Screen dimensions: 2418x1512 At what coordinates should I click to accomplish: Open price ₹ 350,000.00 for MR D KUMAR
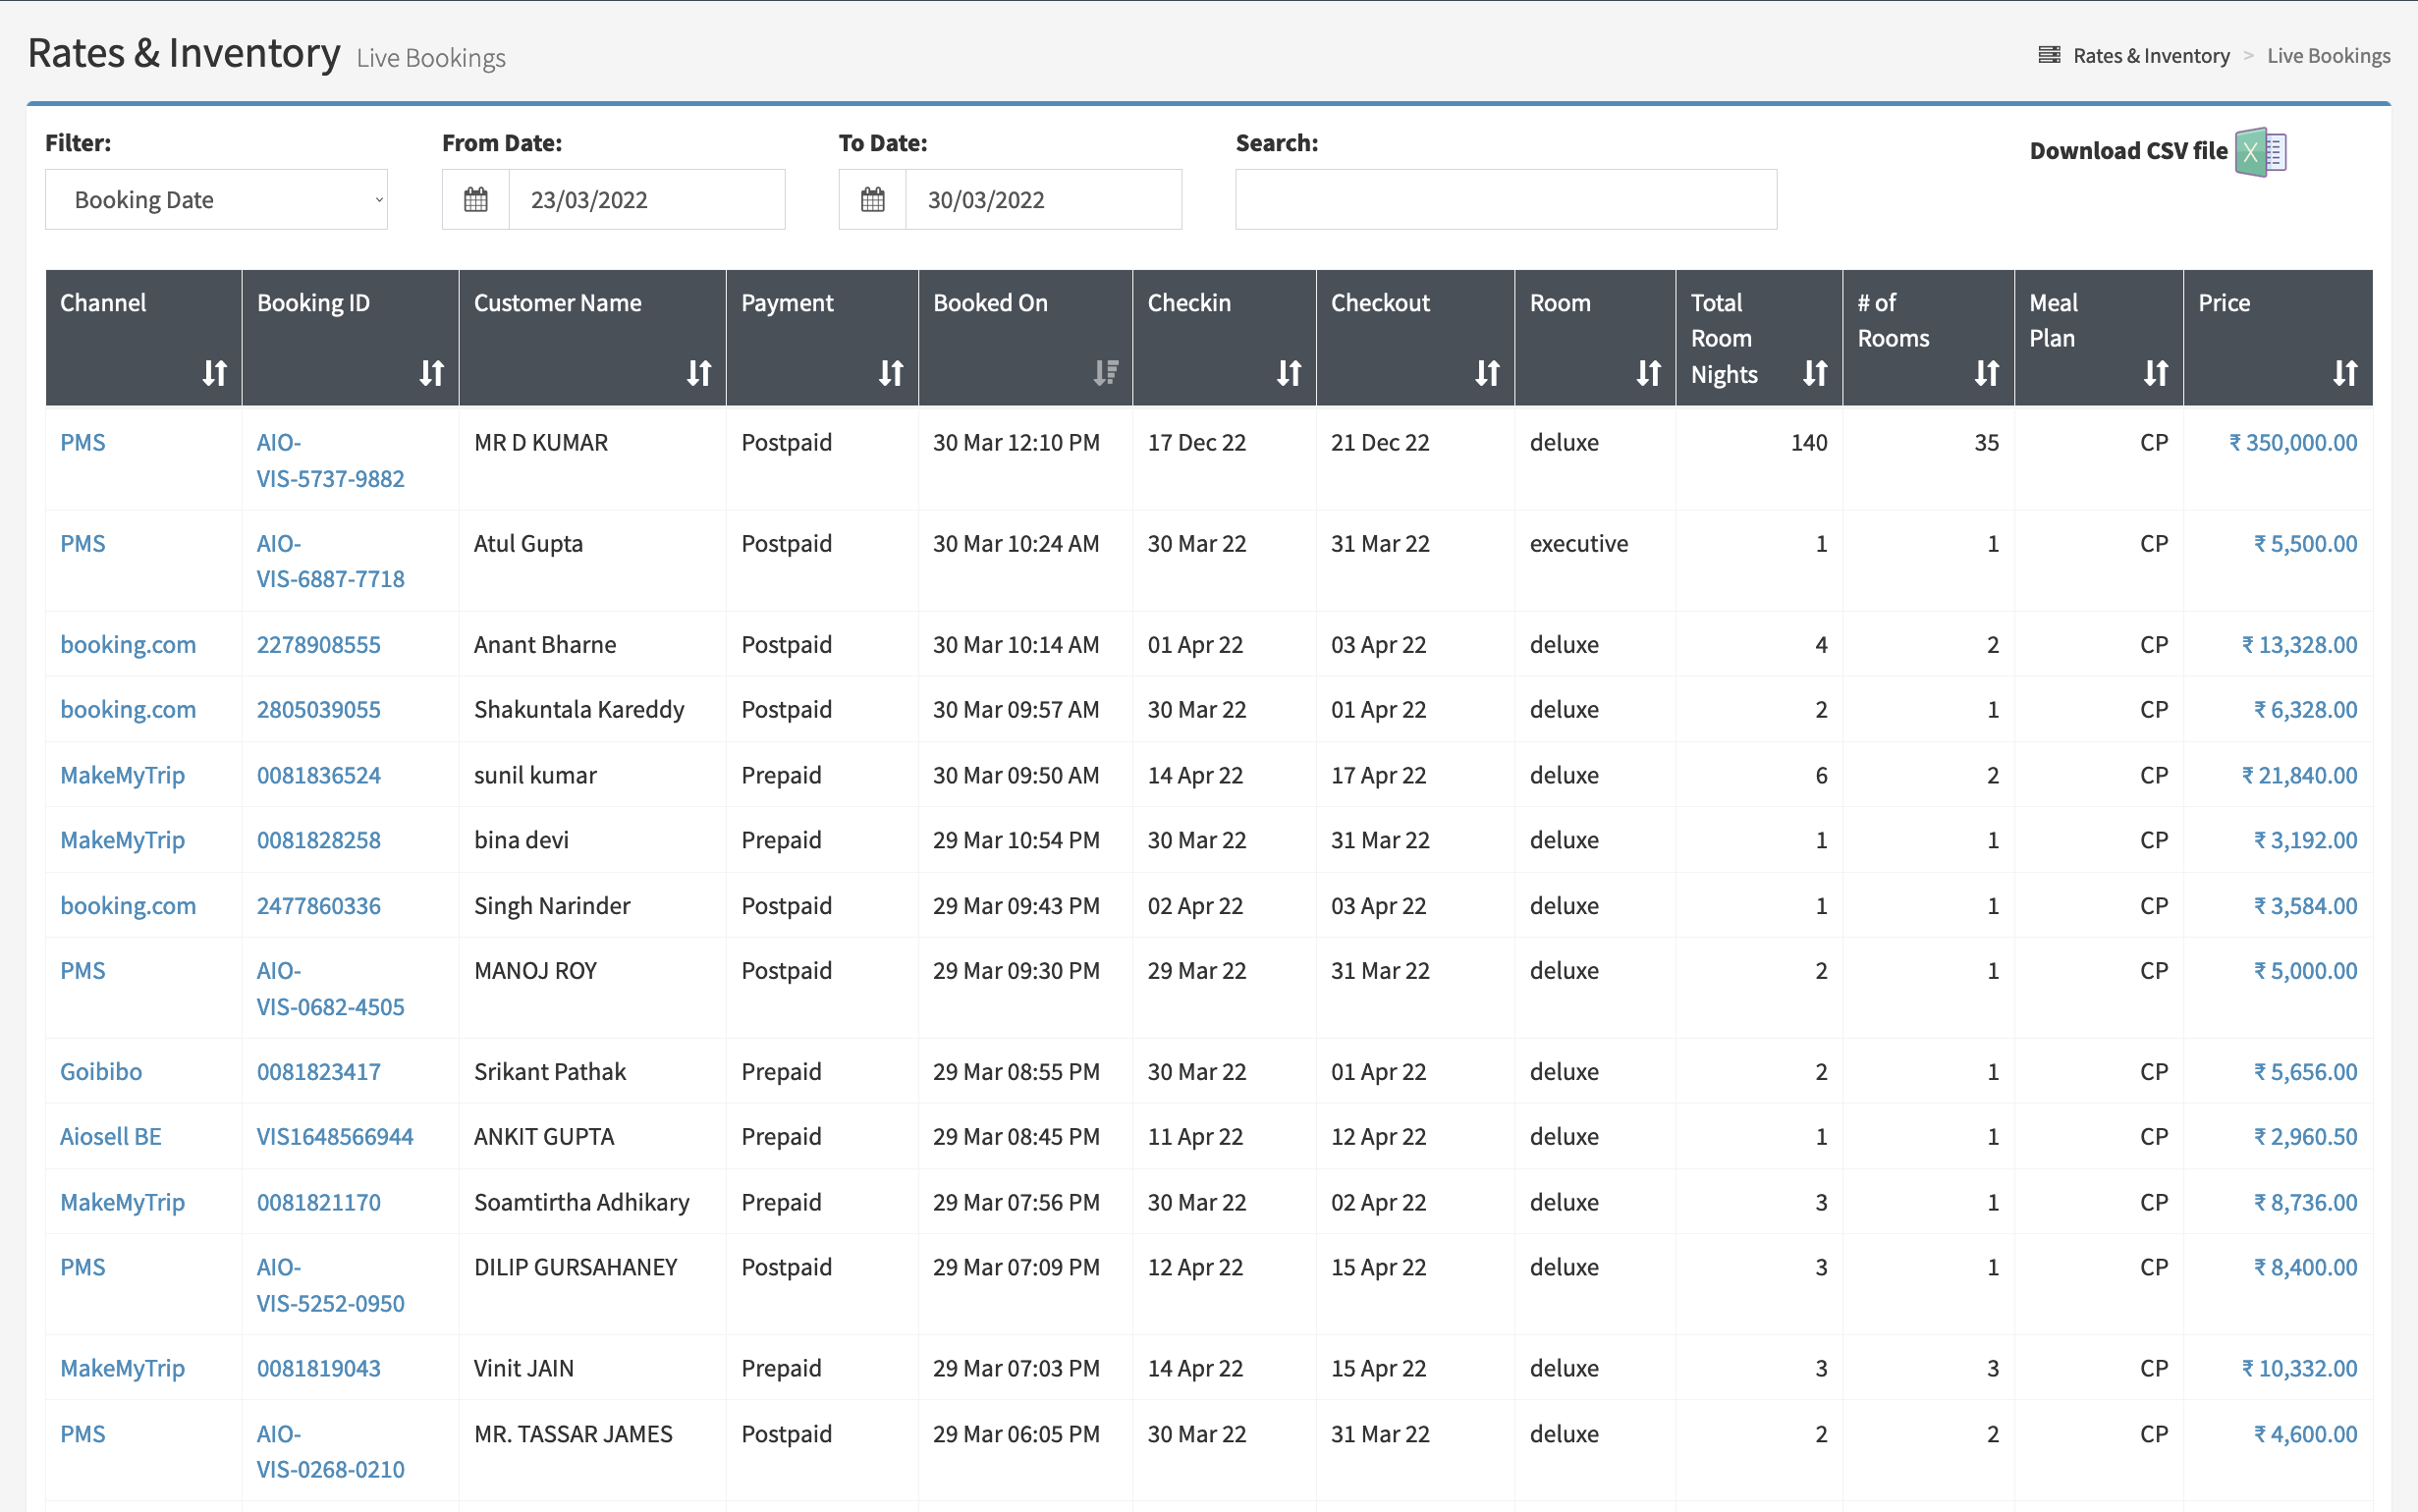pyautogui.click(x=2292, y=443)
